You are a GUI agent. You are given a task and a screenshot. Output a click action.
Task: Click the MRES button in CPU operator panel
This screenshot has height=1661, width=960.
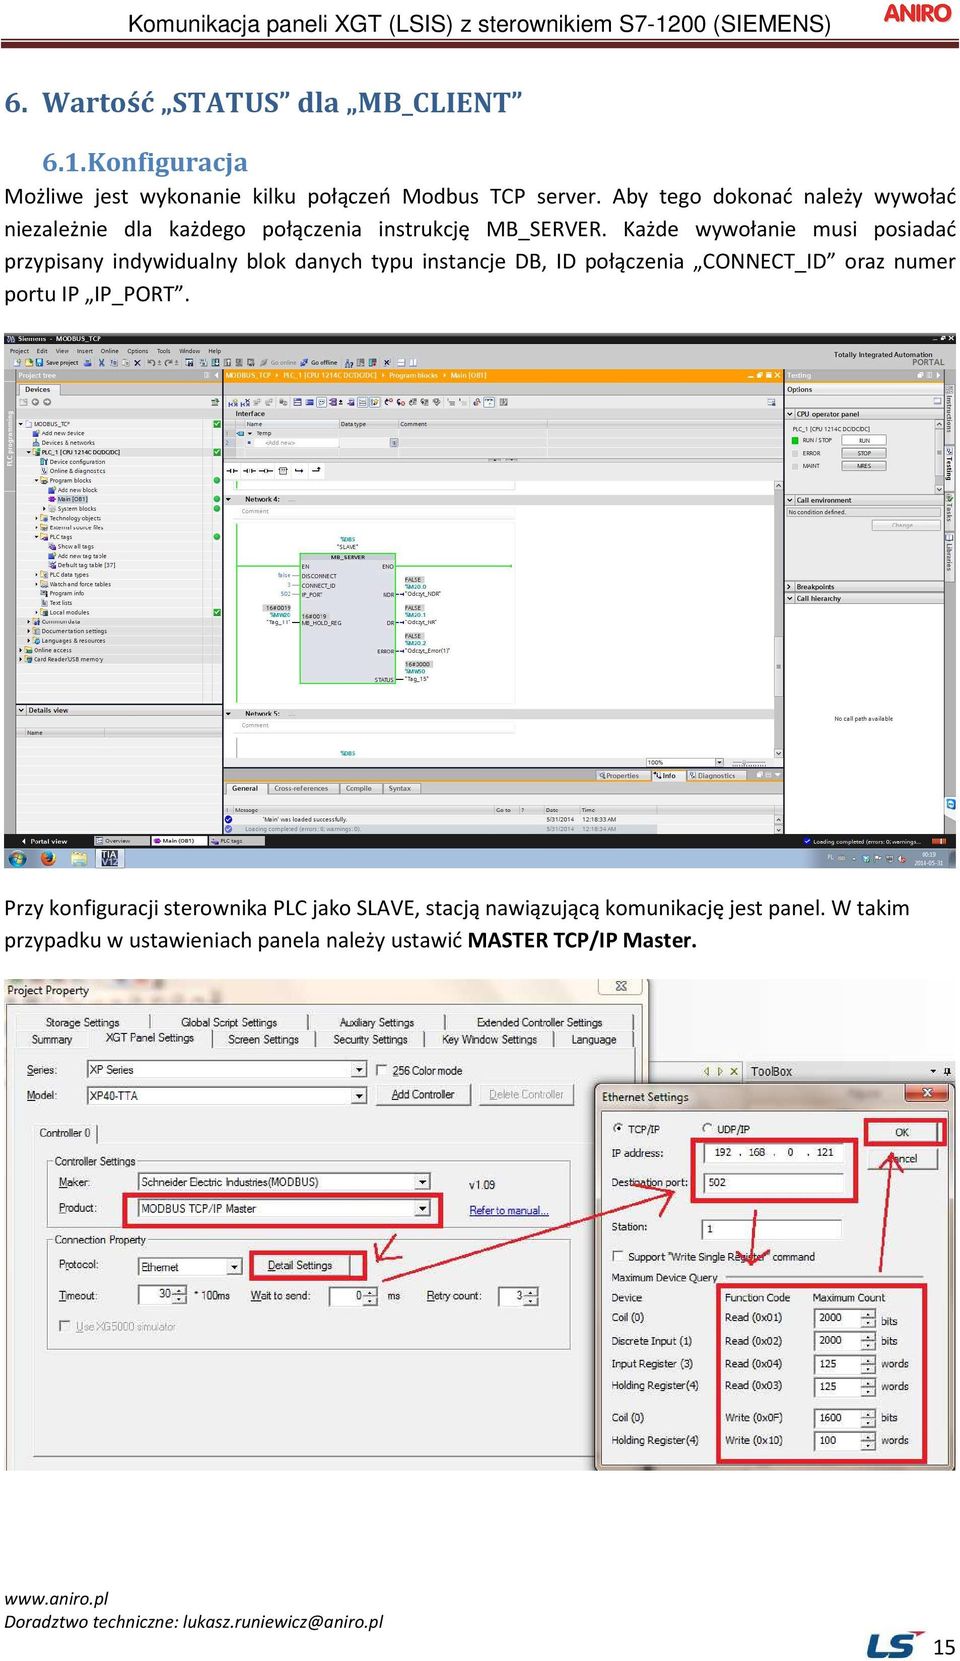coord(864,466)
